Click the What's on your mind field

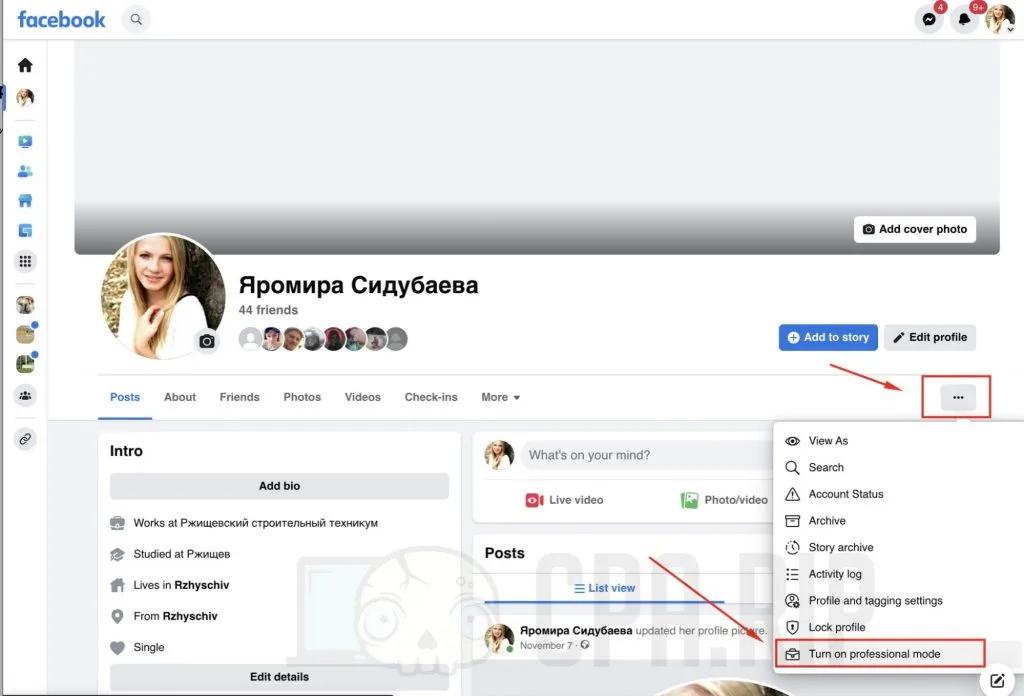tap(647, 455)
